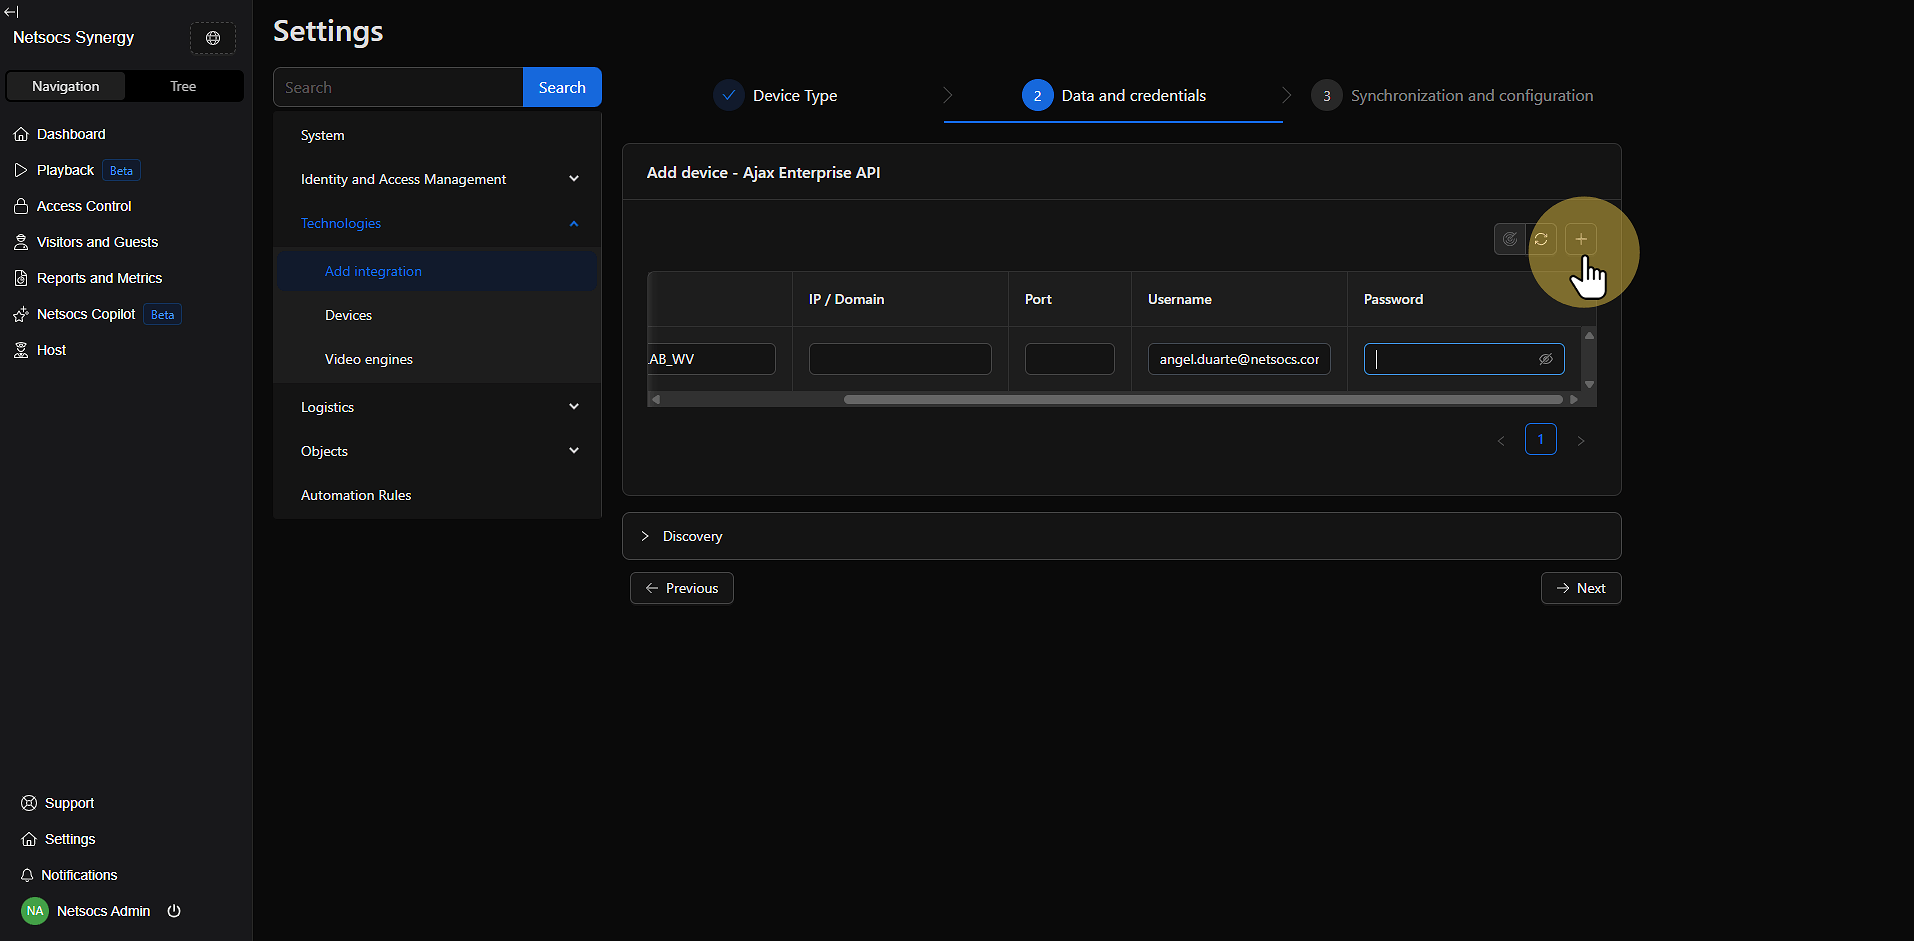1914x941 pixels.
Task: Expand the Discovery panel
Action: coord(692,536)
